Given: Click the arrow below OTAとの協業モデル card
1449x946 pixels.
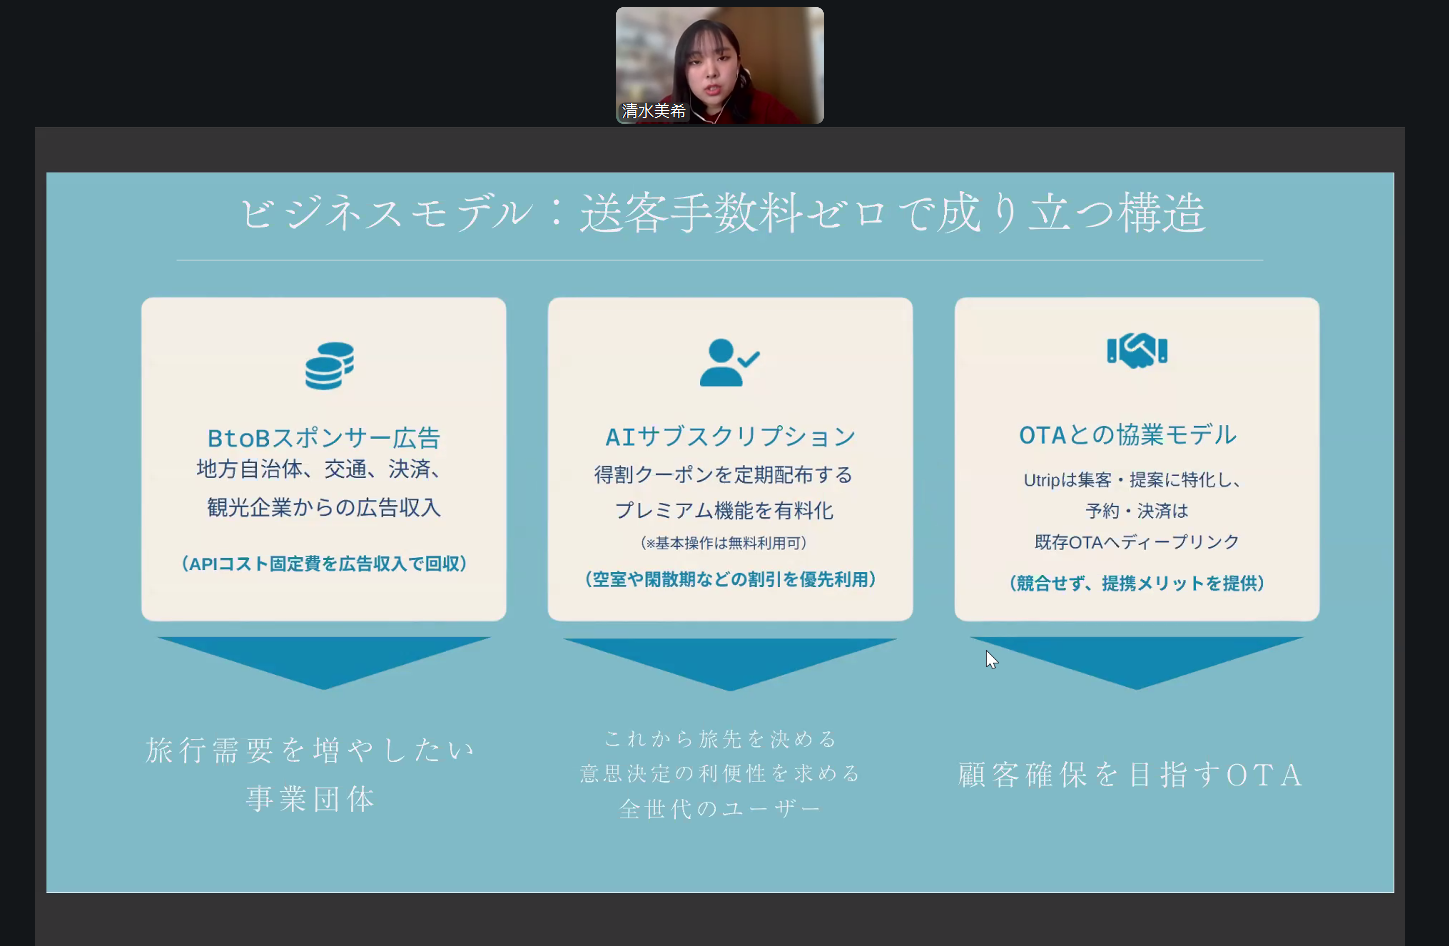Looking at the screenshot, I should pyautogui.click(x=1136, y=660).
